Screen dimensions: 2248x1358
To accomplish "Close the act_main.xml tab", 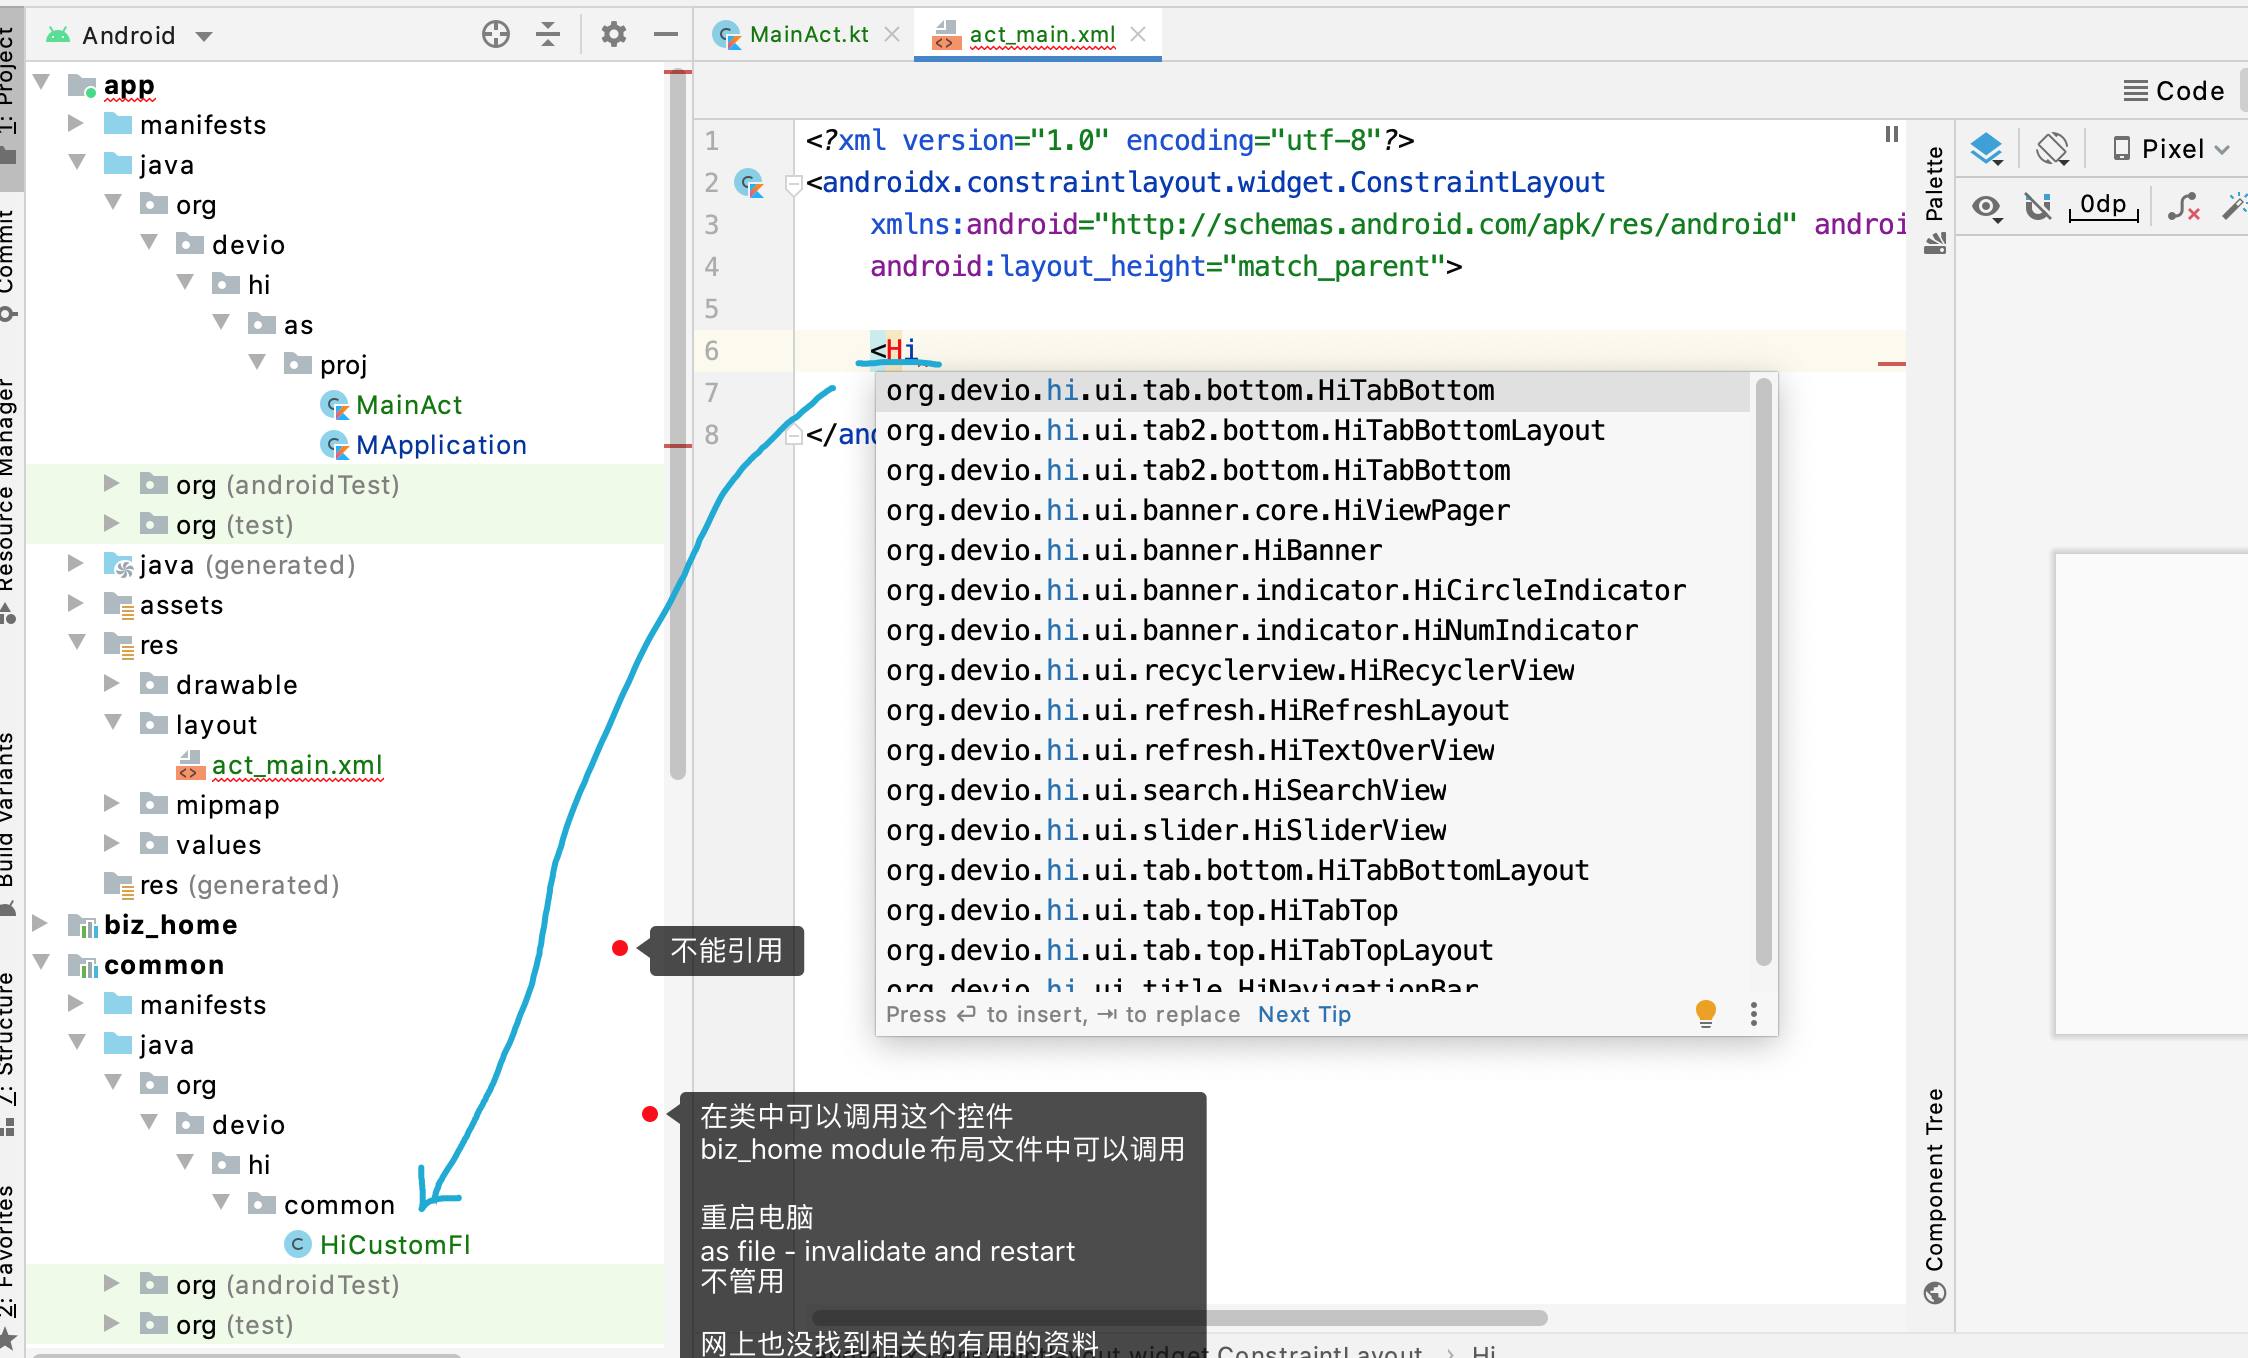I will [x=1138, y=35].
